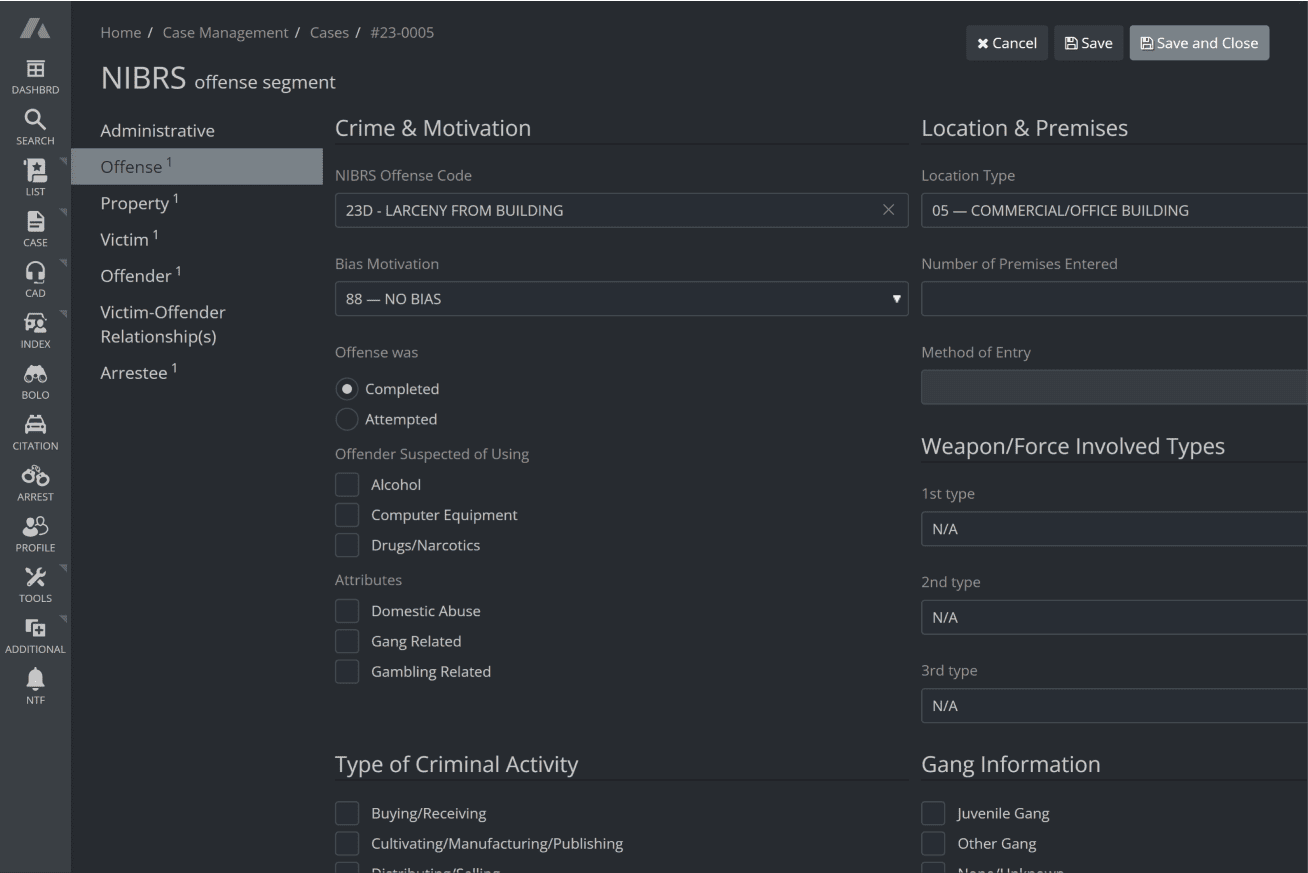Navigate to Case Management via breadcrumb

point(225,32)
